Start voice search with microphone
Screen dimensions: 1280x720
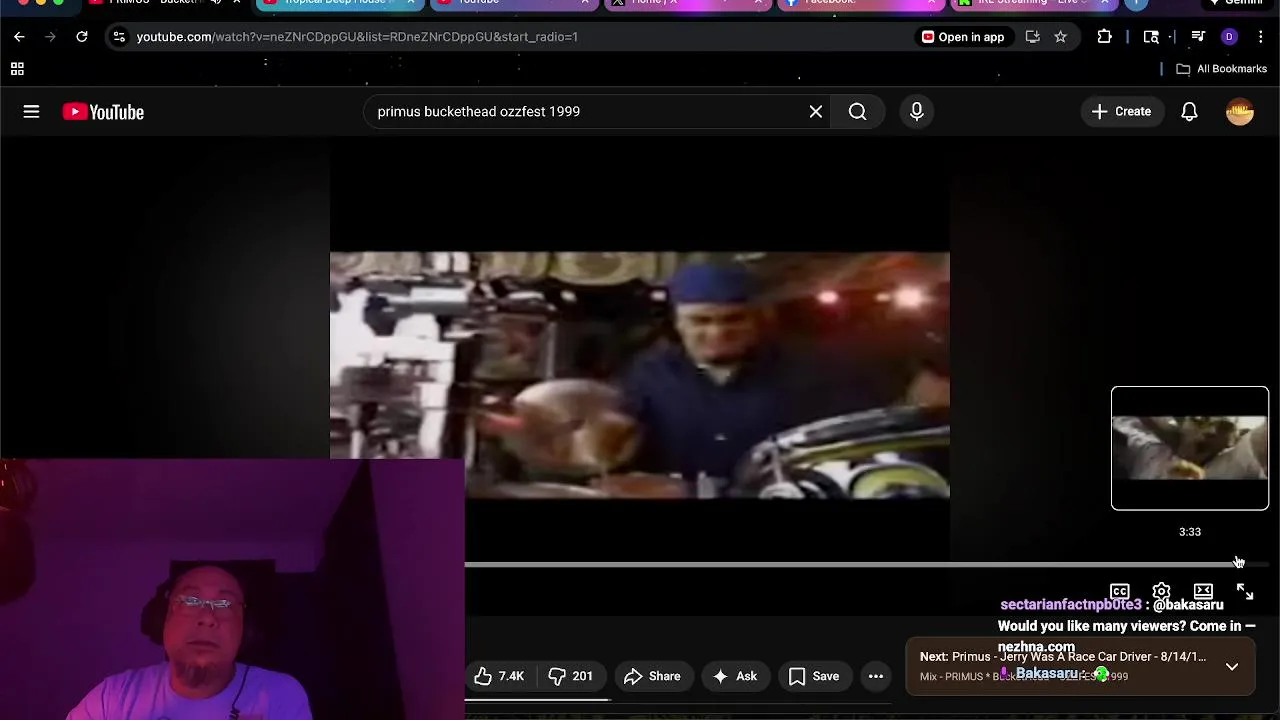(917, 112)
